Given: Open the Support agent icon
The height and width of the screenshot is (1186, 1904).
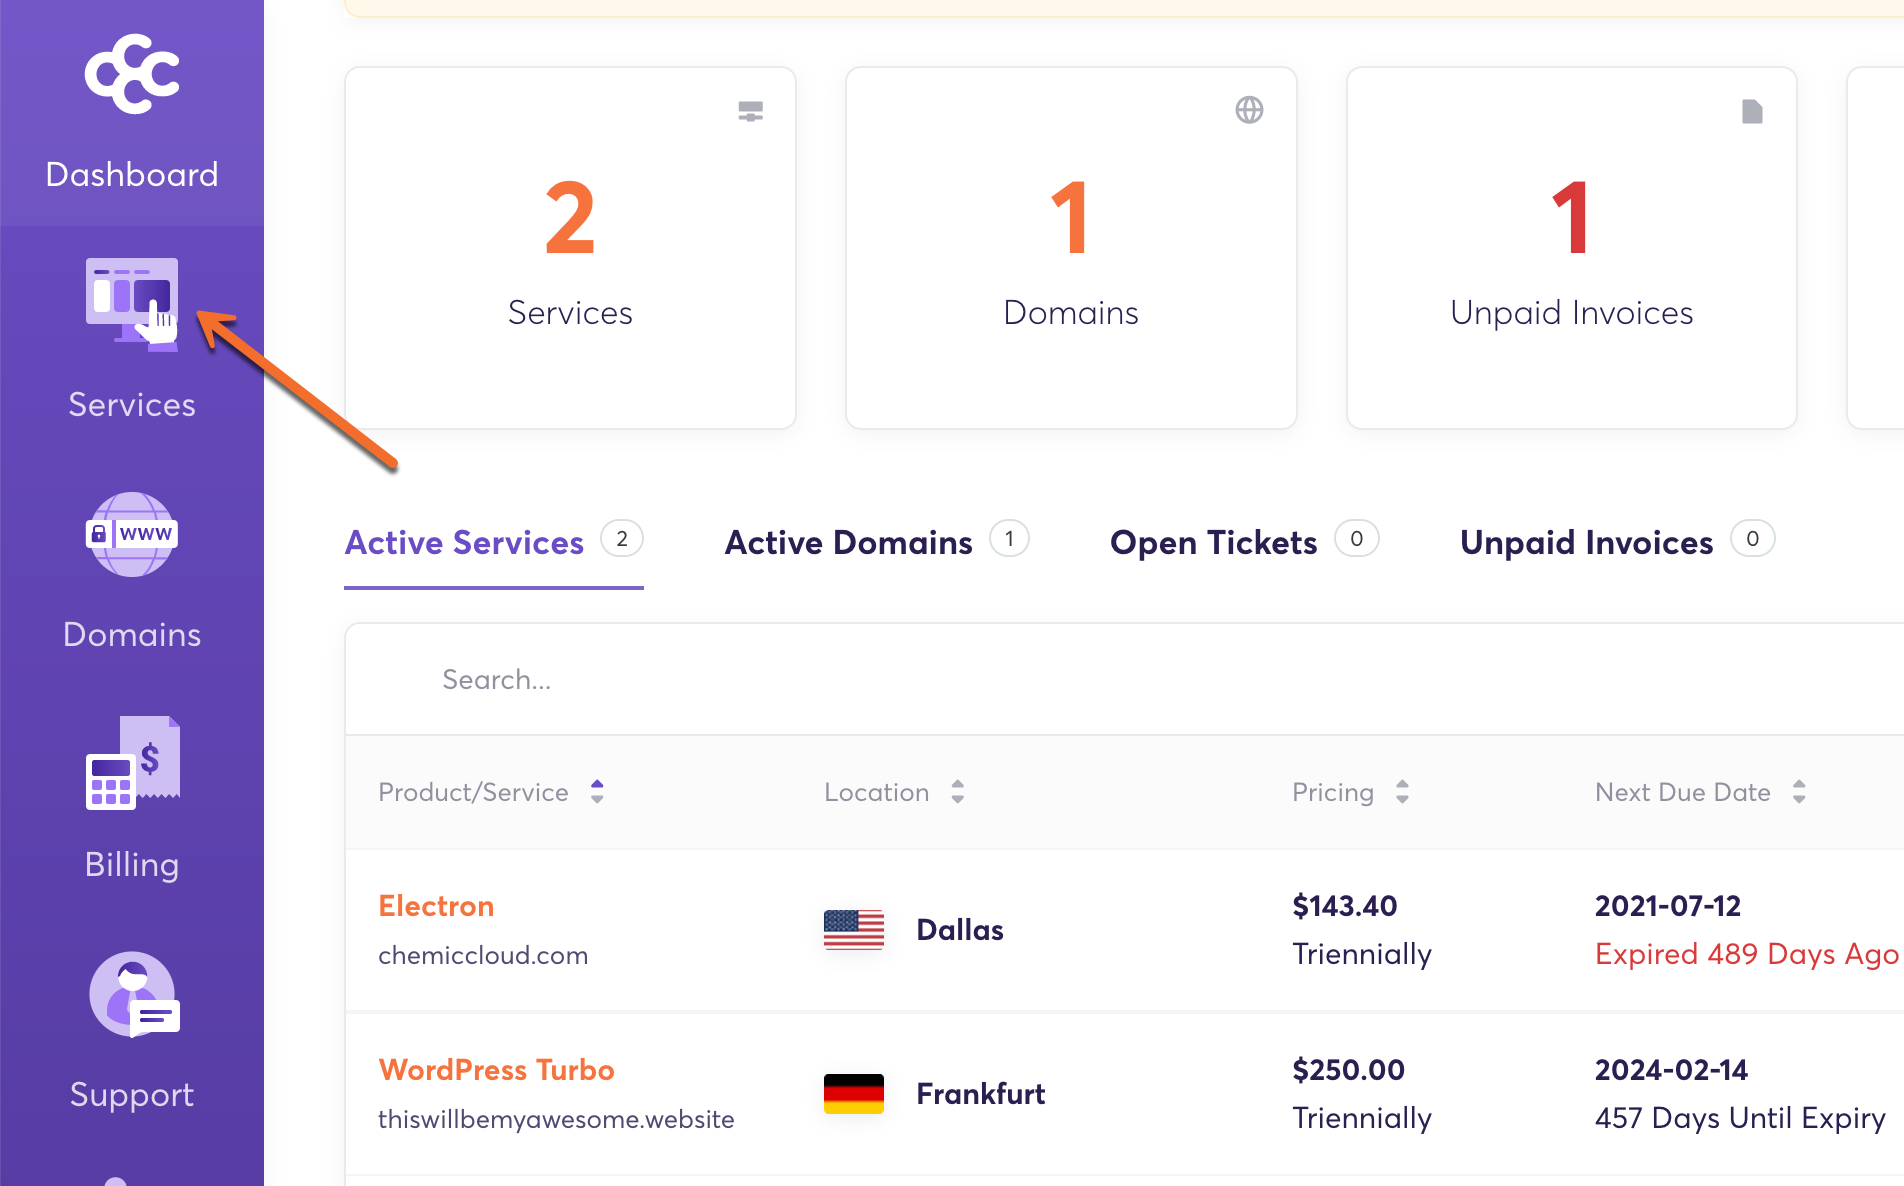Looking at the screenshot, I should [132, 994].
